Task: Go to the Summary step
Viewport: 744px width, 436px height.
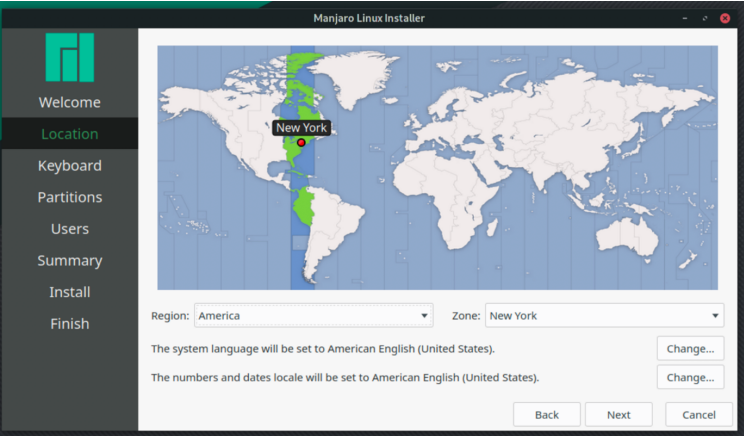Action: pos(70,260)
